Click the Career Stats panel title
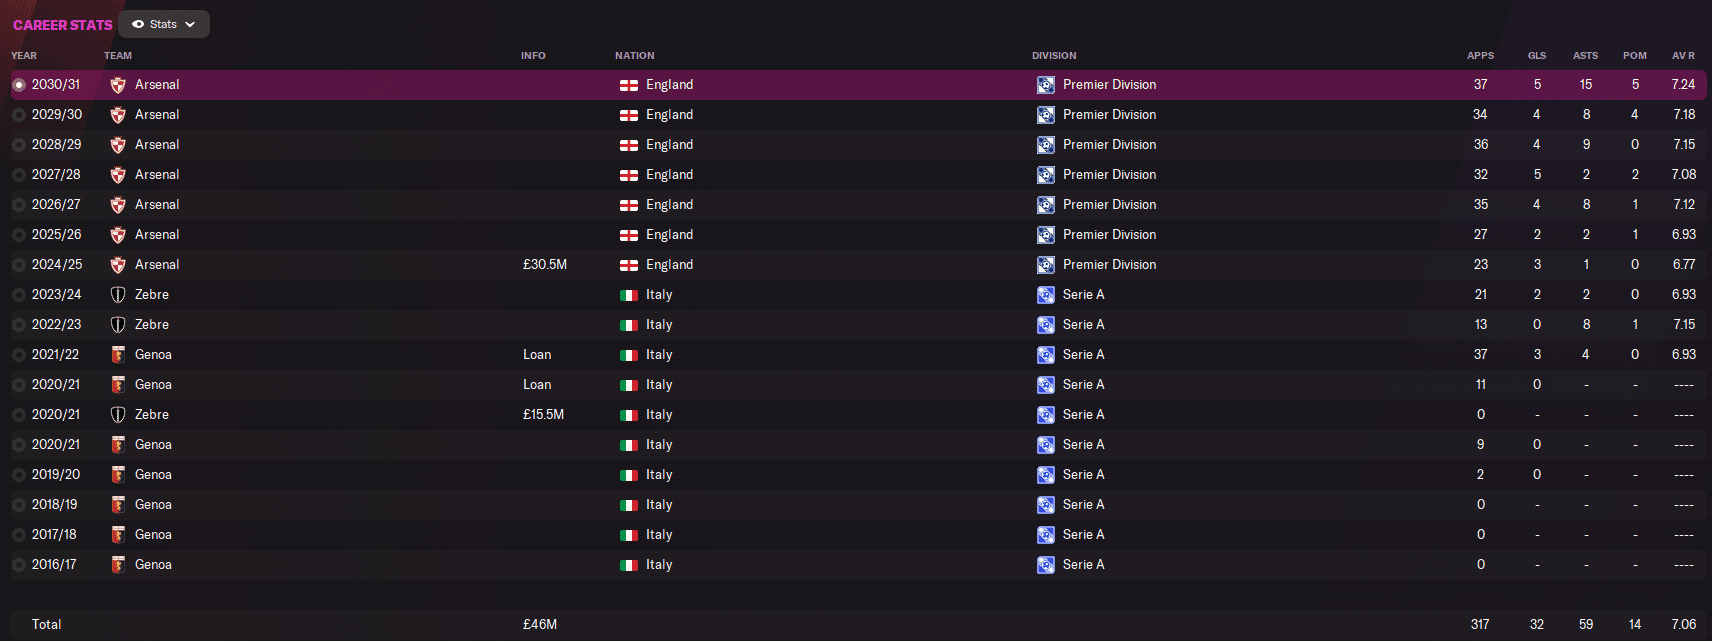The width and height of the screenshot is (1712, 641). (x=62, y=25)
